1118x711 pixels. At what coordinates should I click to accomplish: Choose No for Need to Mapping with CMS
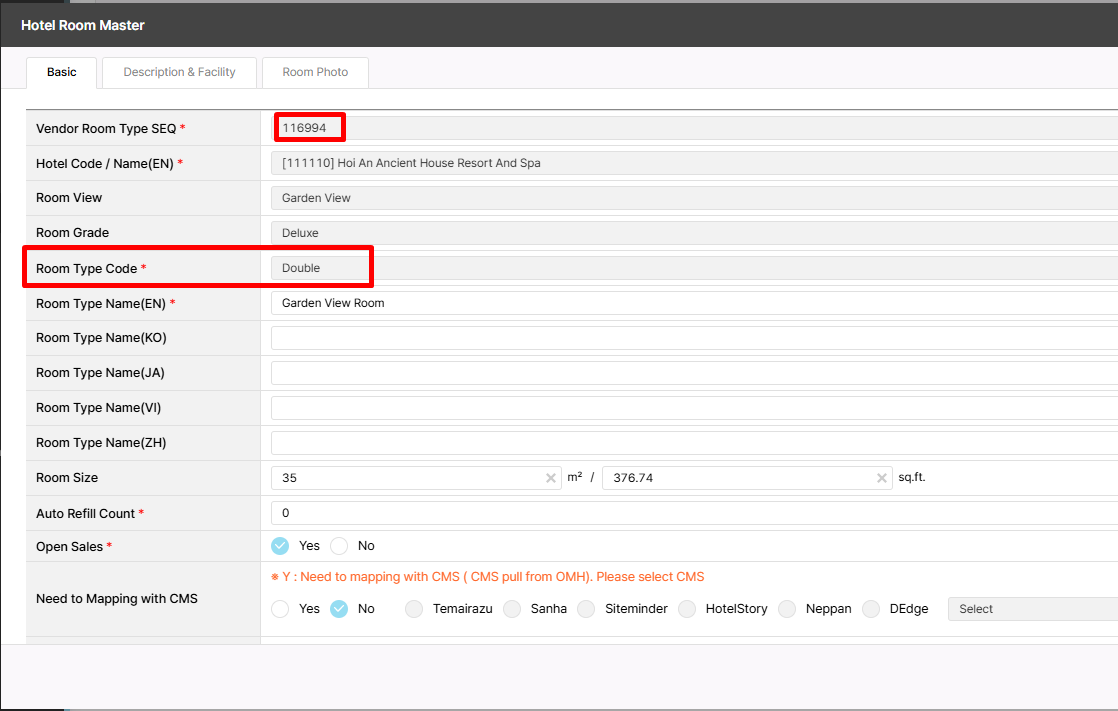coord(340,609)
